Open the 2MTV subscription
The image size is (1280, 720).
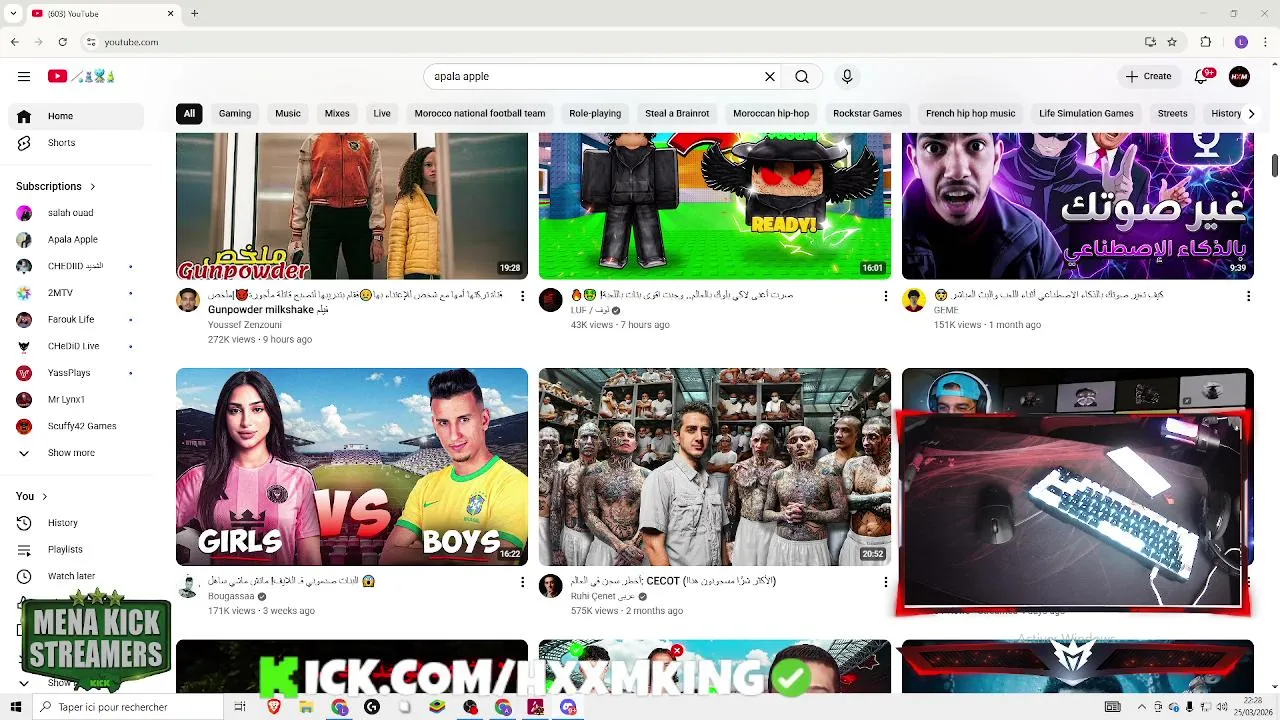[x=76, y=293]
